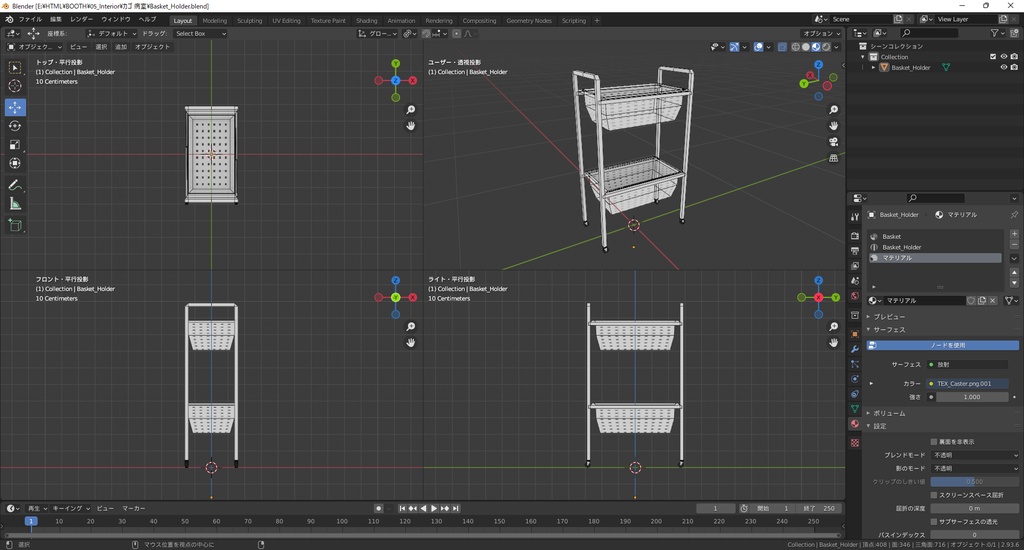Open the ブレンドモード dropdown
This screenshot has width=1024, height=550.
tap(974, 455)
